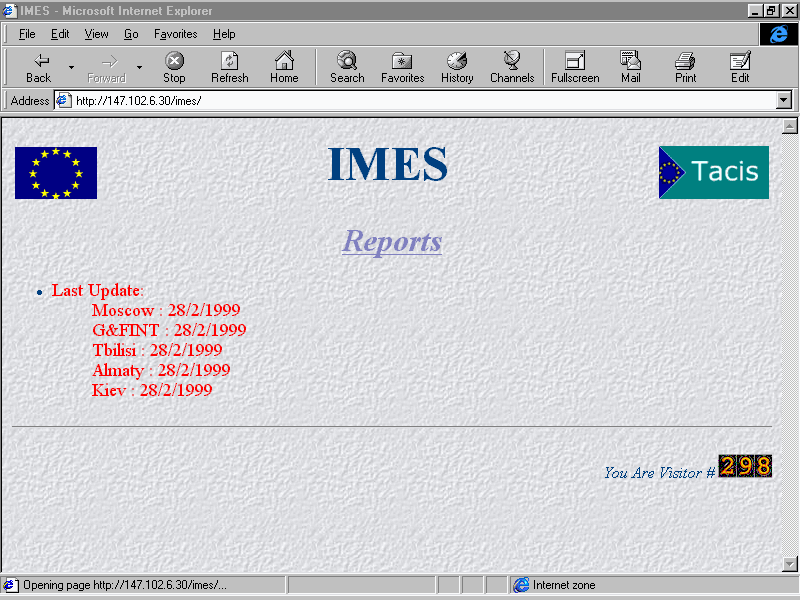Reload page using the Refresh icon
800x600 pixels.
click(x=229, y=61)
